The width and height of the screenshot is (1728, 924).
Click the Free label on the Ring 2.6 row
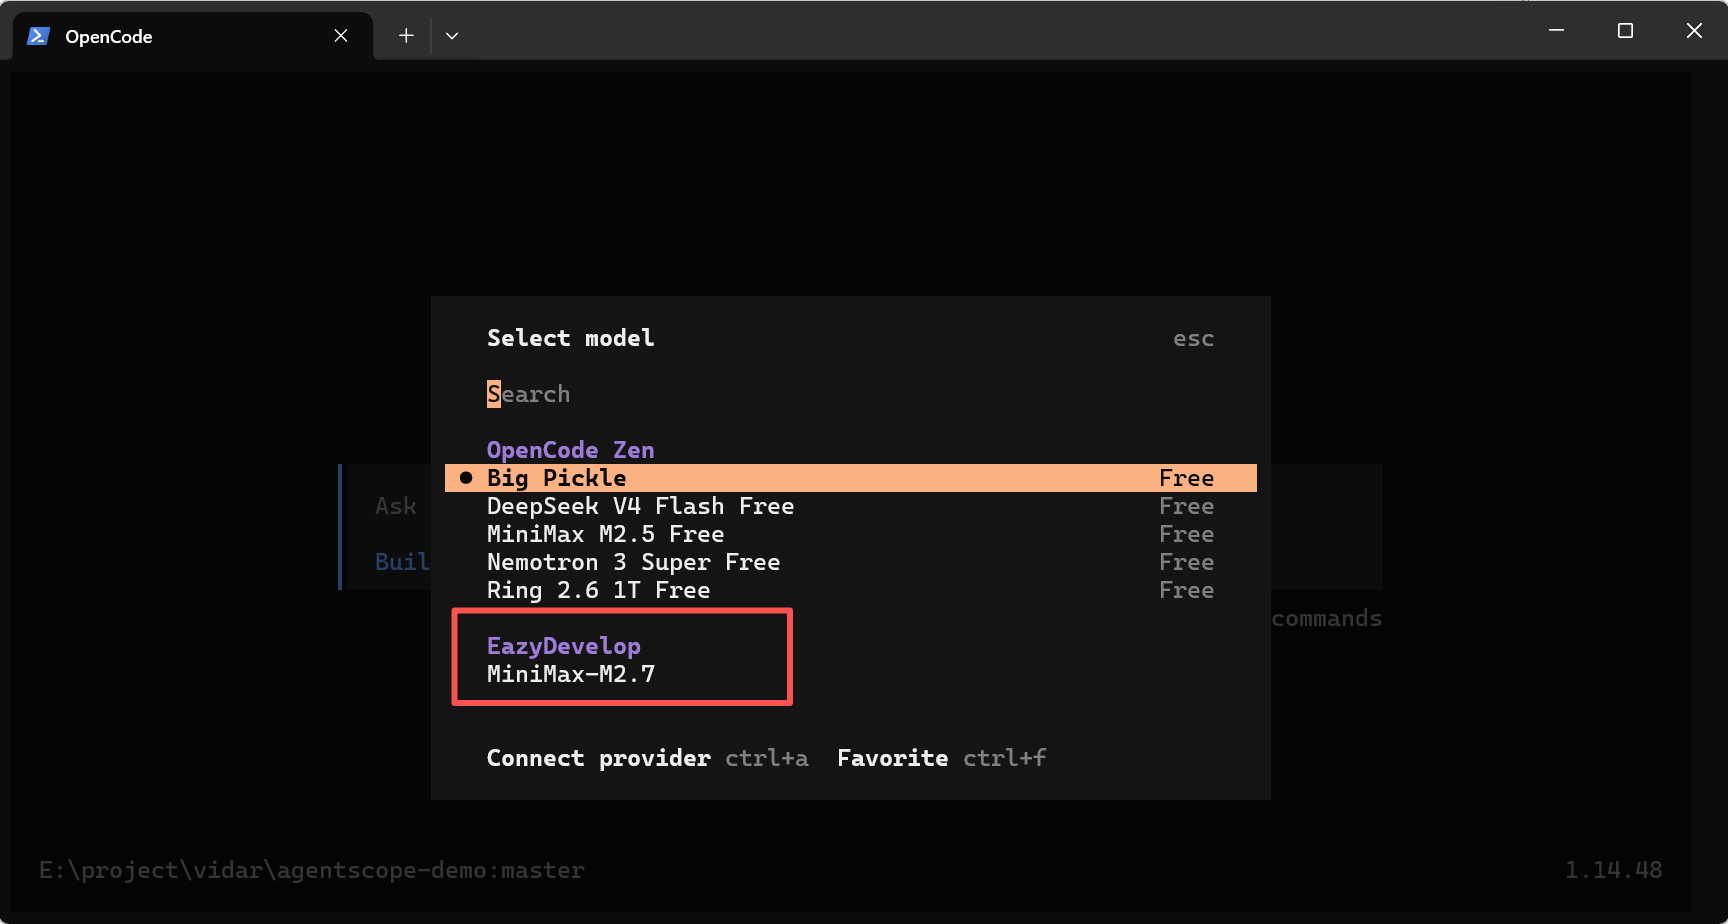[x=1187, y=590]
